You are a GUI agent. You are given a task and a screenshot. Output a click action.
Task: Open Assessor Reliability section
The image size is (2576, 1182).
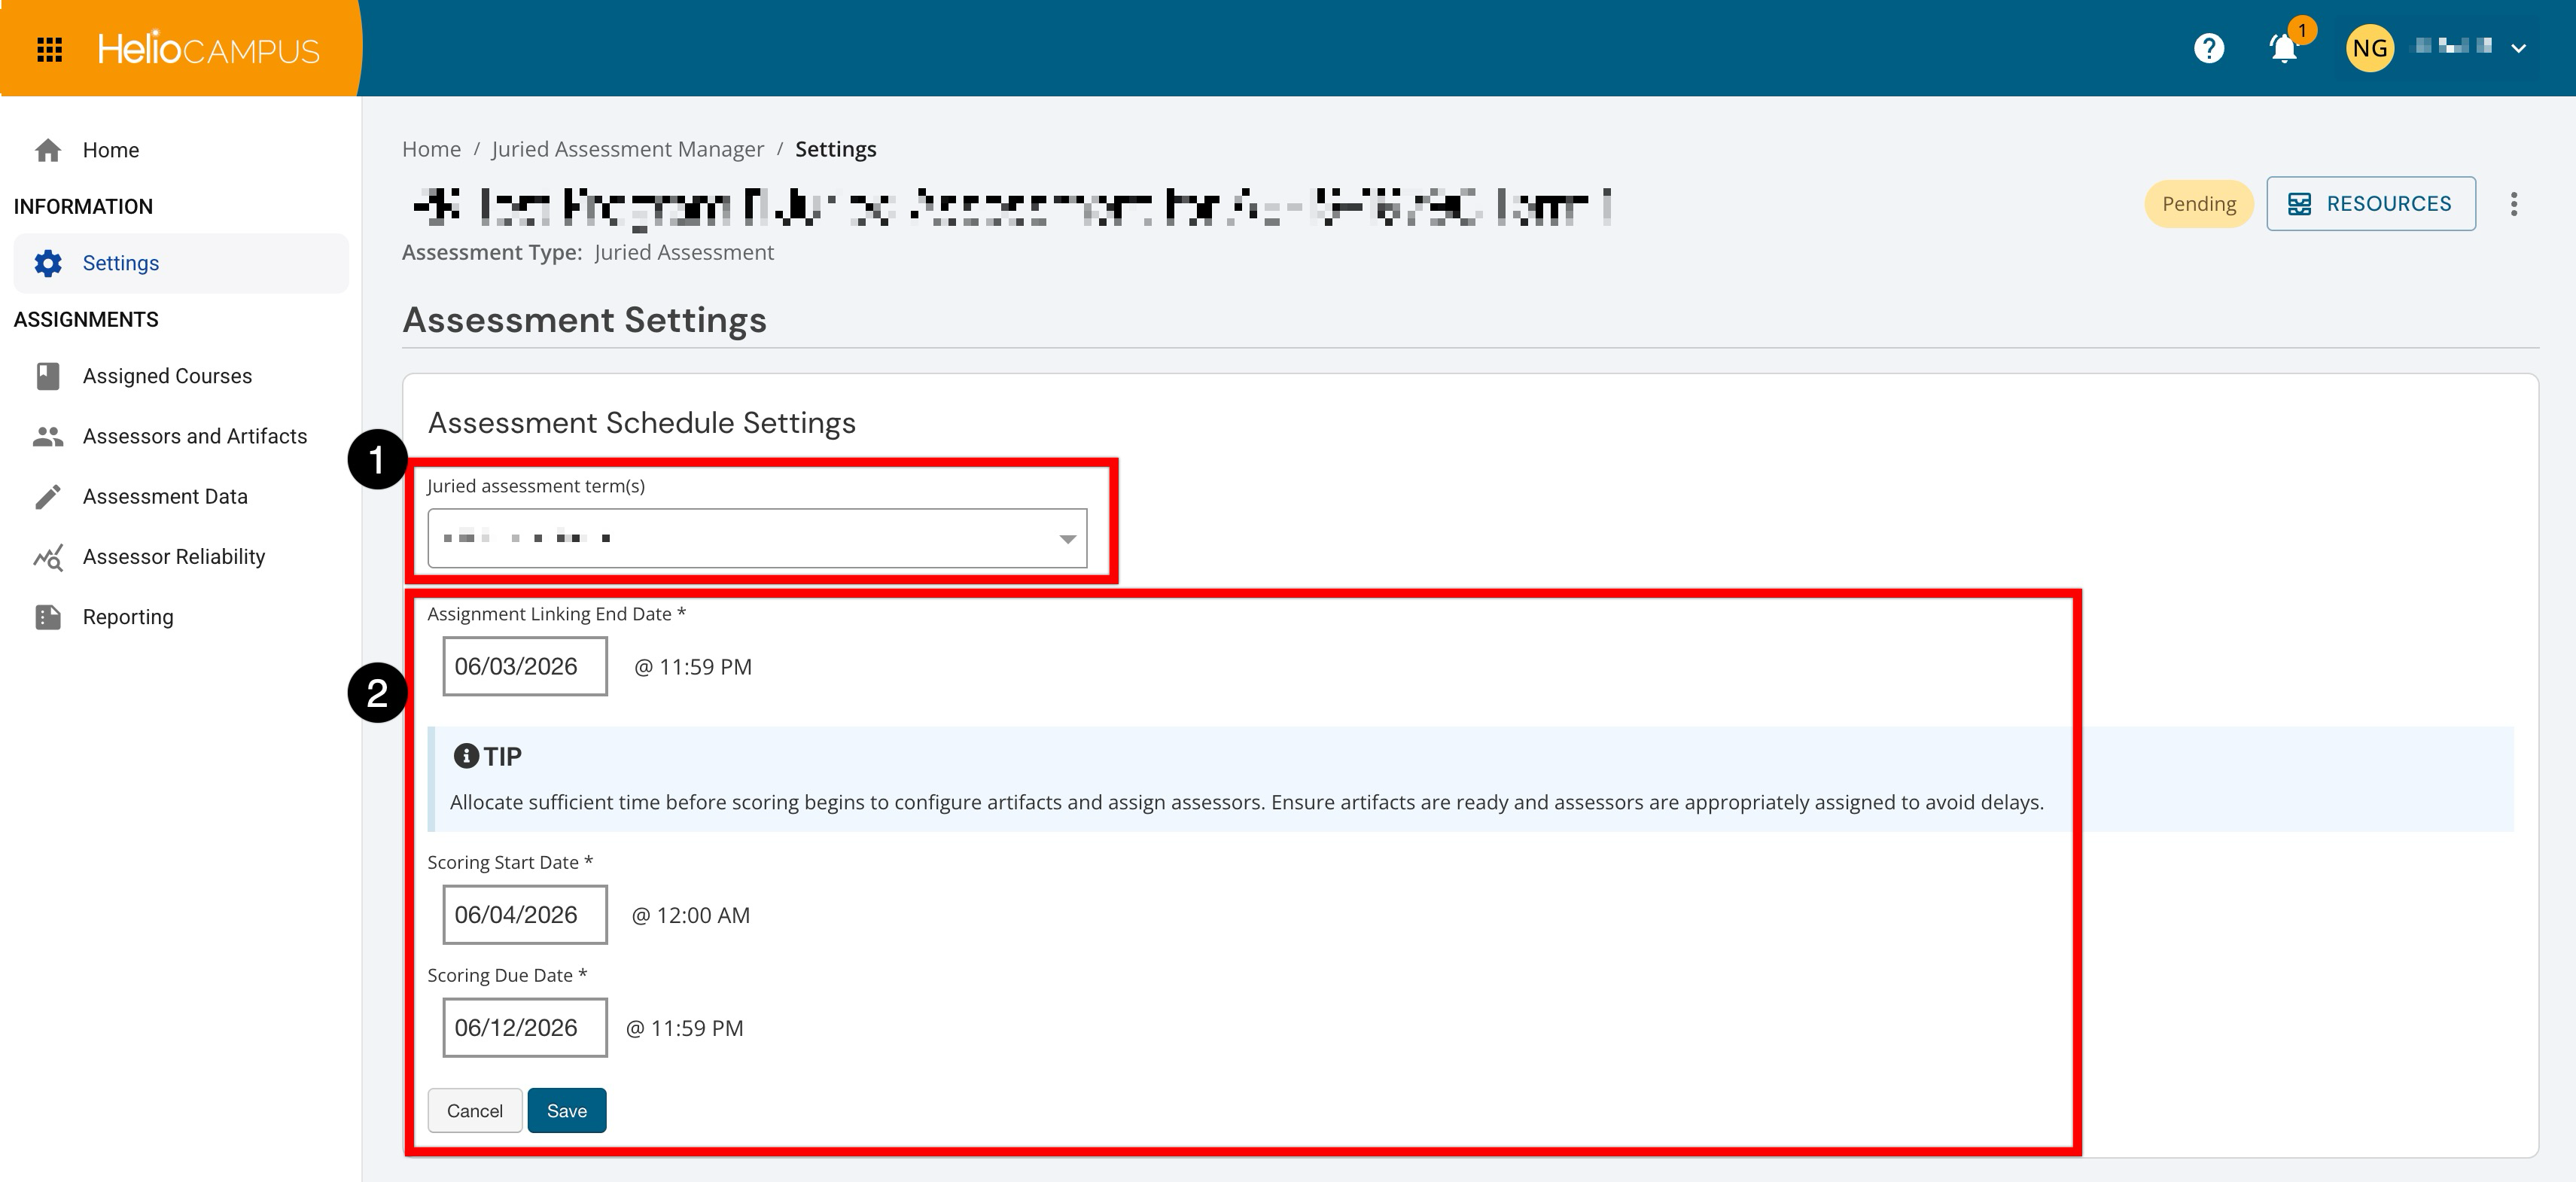(x=181, y=557)
